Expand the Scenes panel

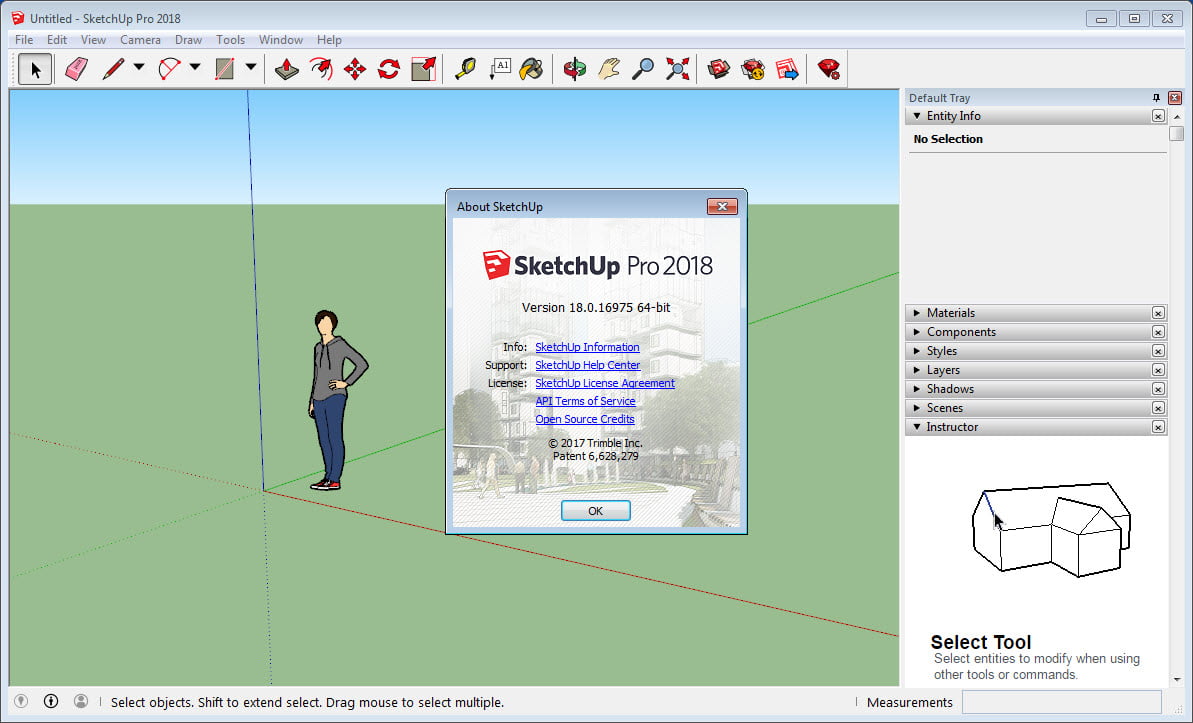917,408
